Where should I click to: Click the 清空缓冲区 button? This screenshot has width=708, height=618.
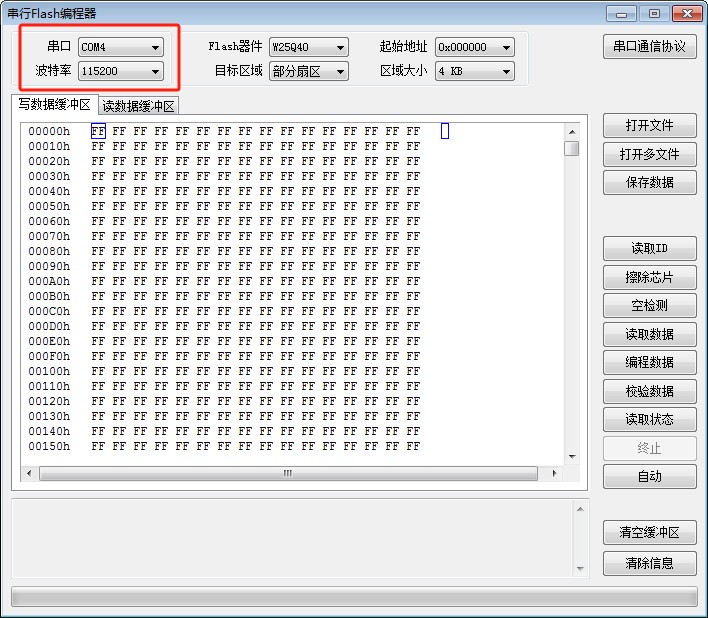coord(649,533)
